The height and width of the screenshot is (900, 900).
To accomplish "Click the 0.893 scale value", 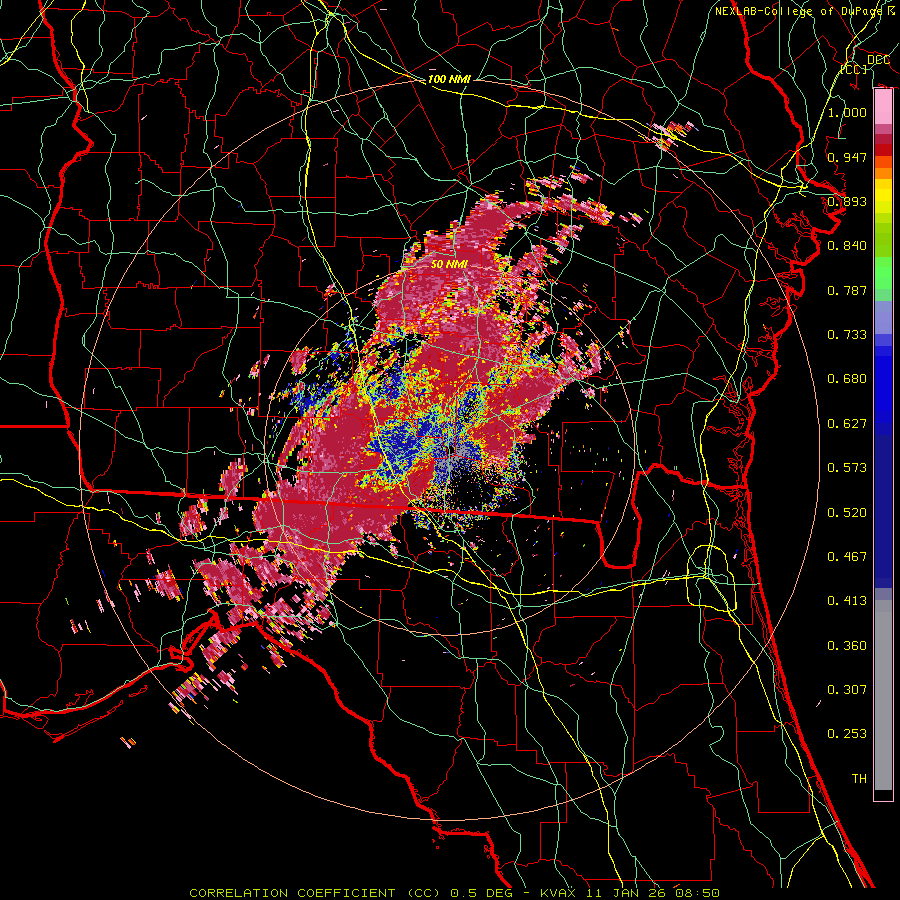I will pos(847,201).
